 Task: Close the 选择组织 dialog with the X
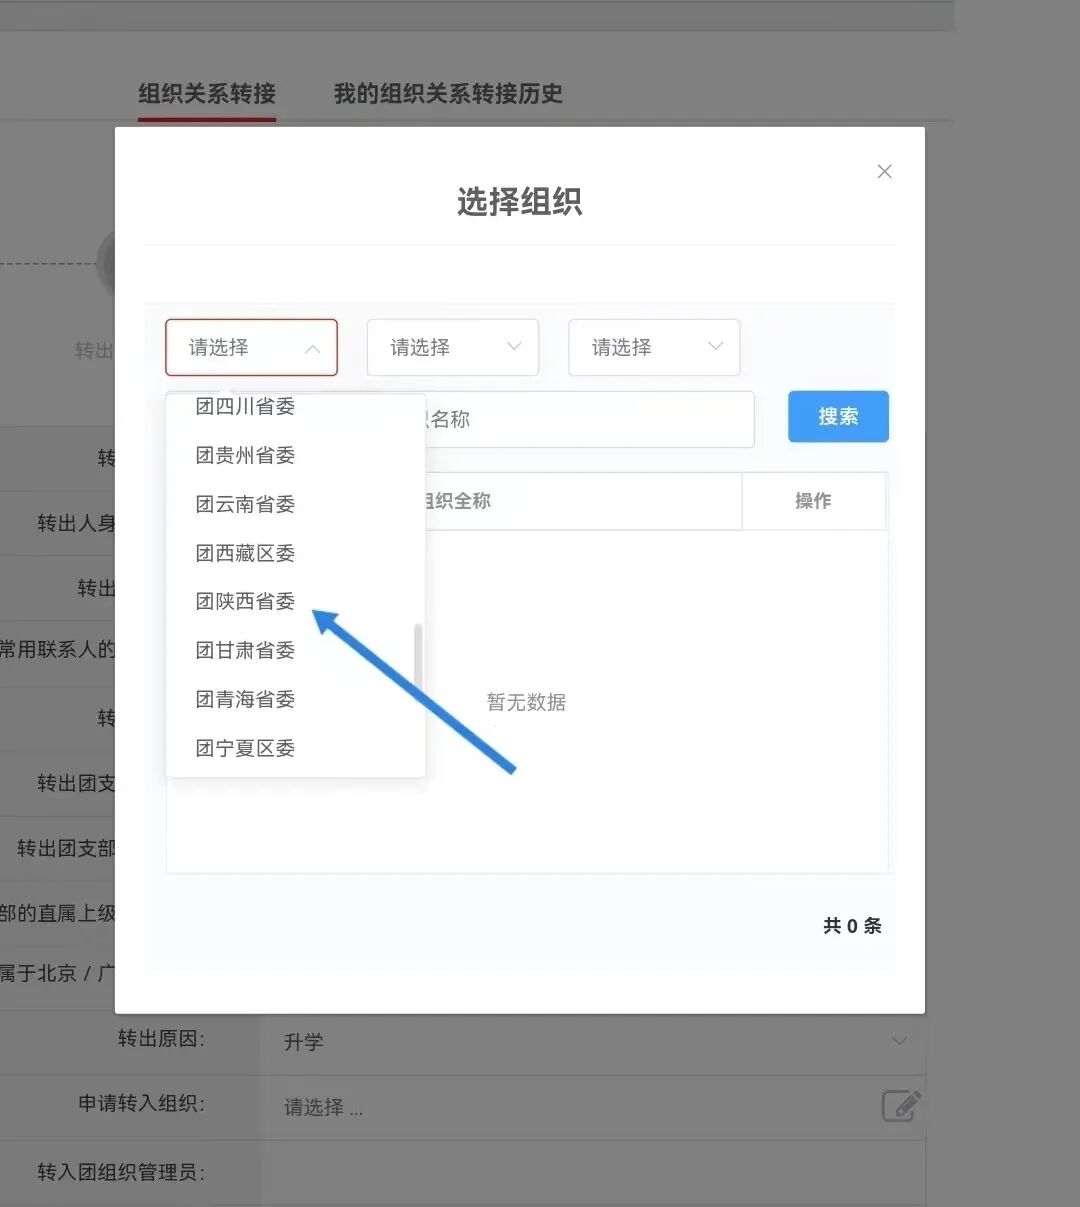[884, 171]
